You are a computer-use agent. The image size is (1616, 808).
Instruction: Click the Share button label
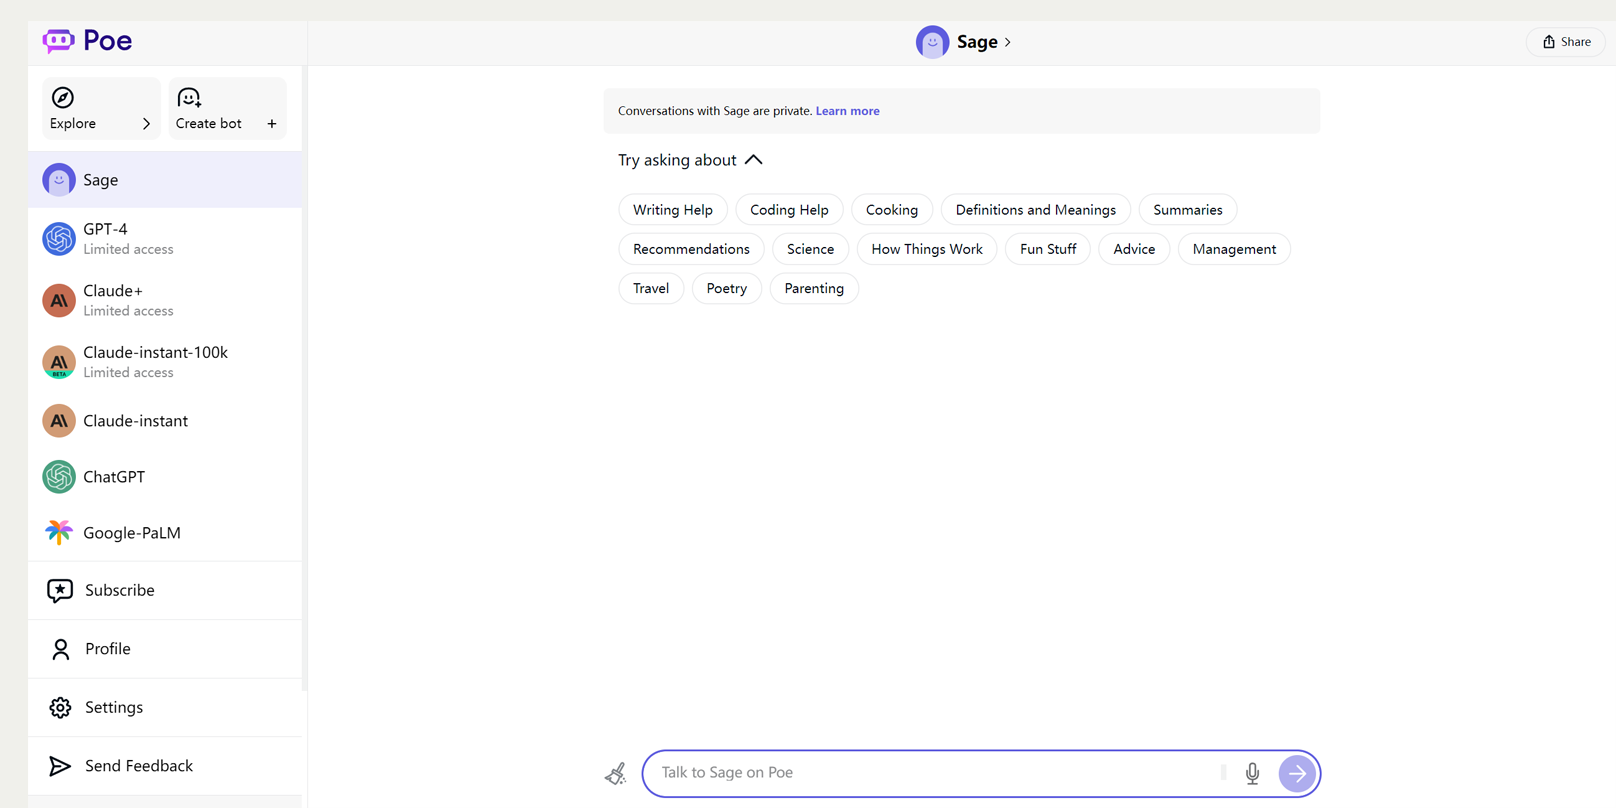click(1576, 42)
